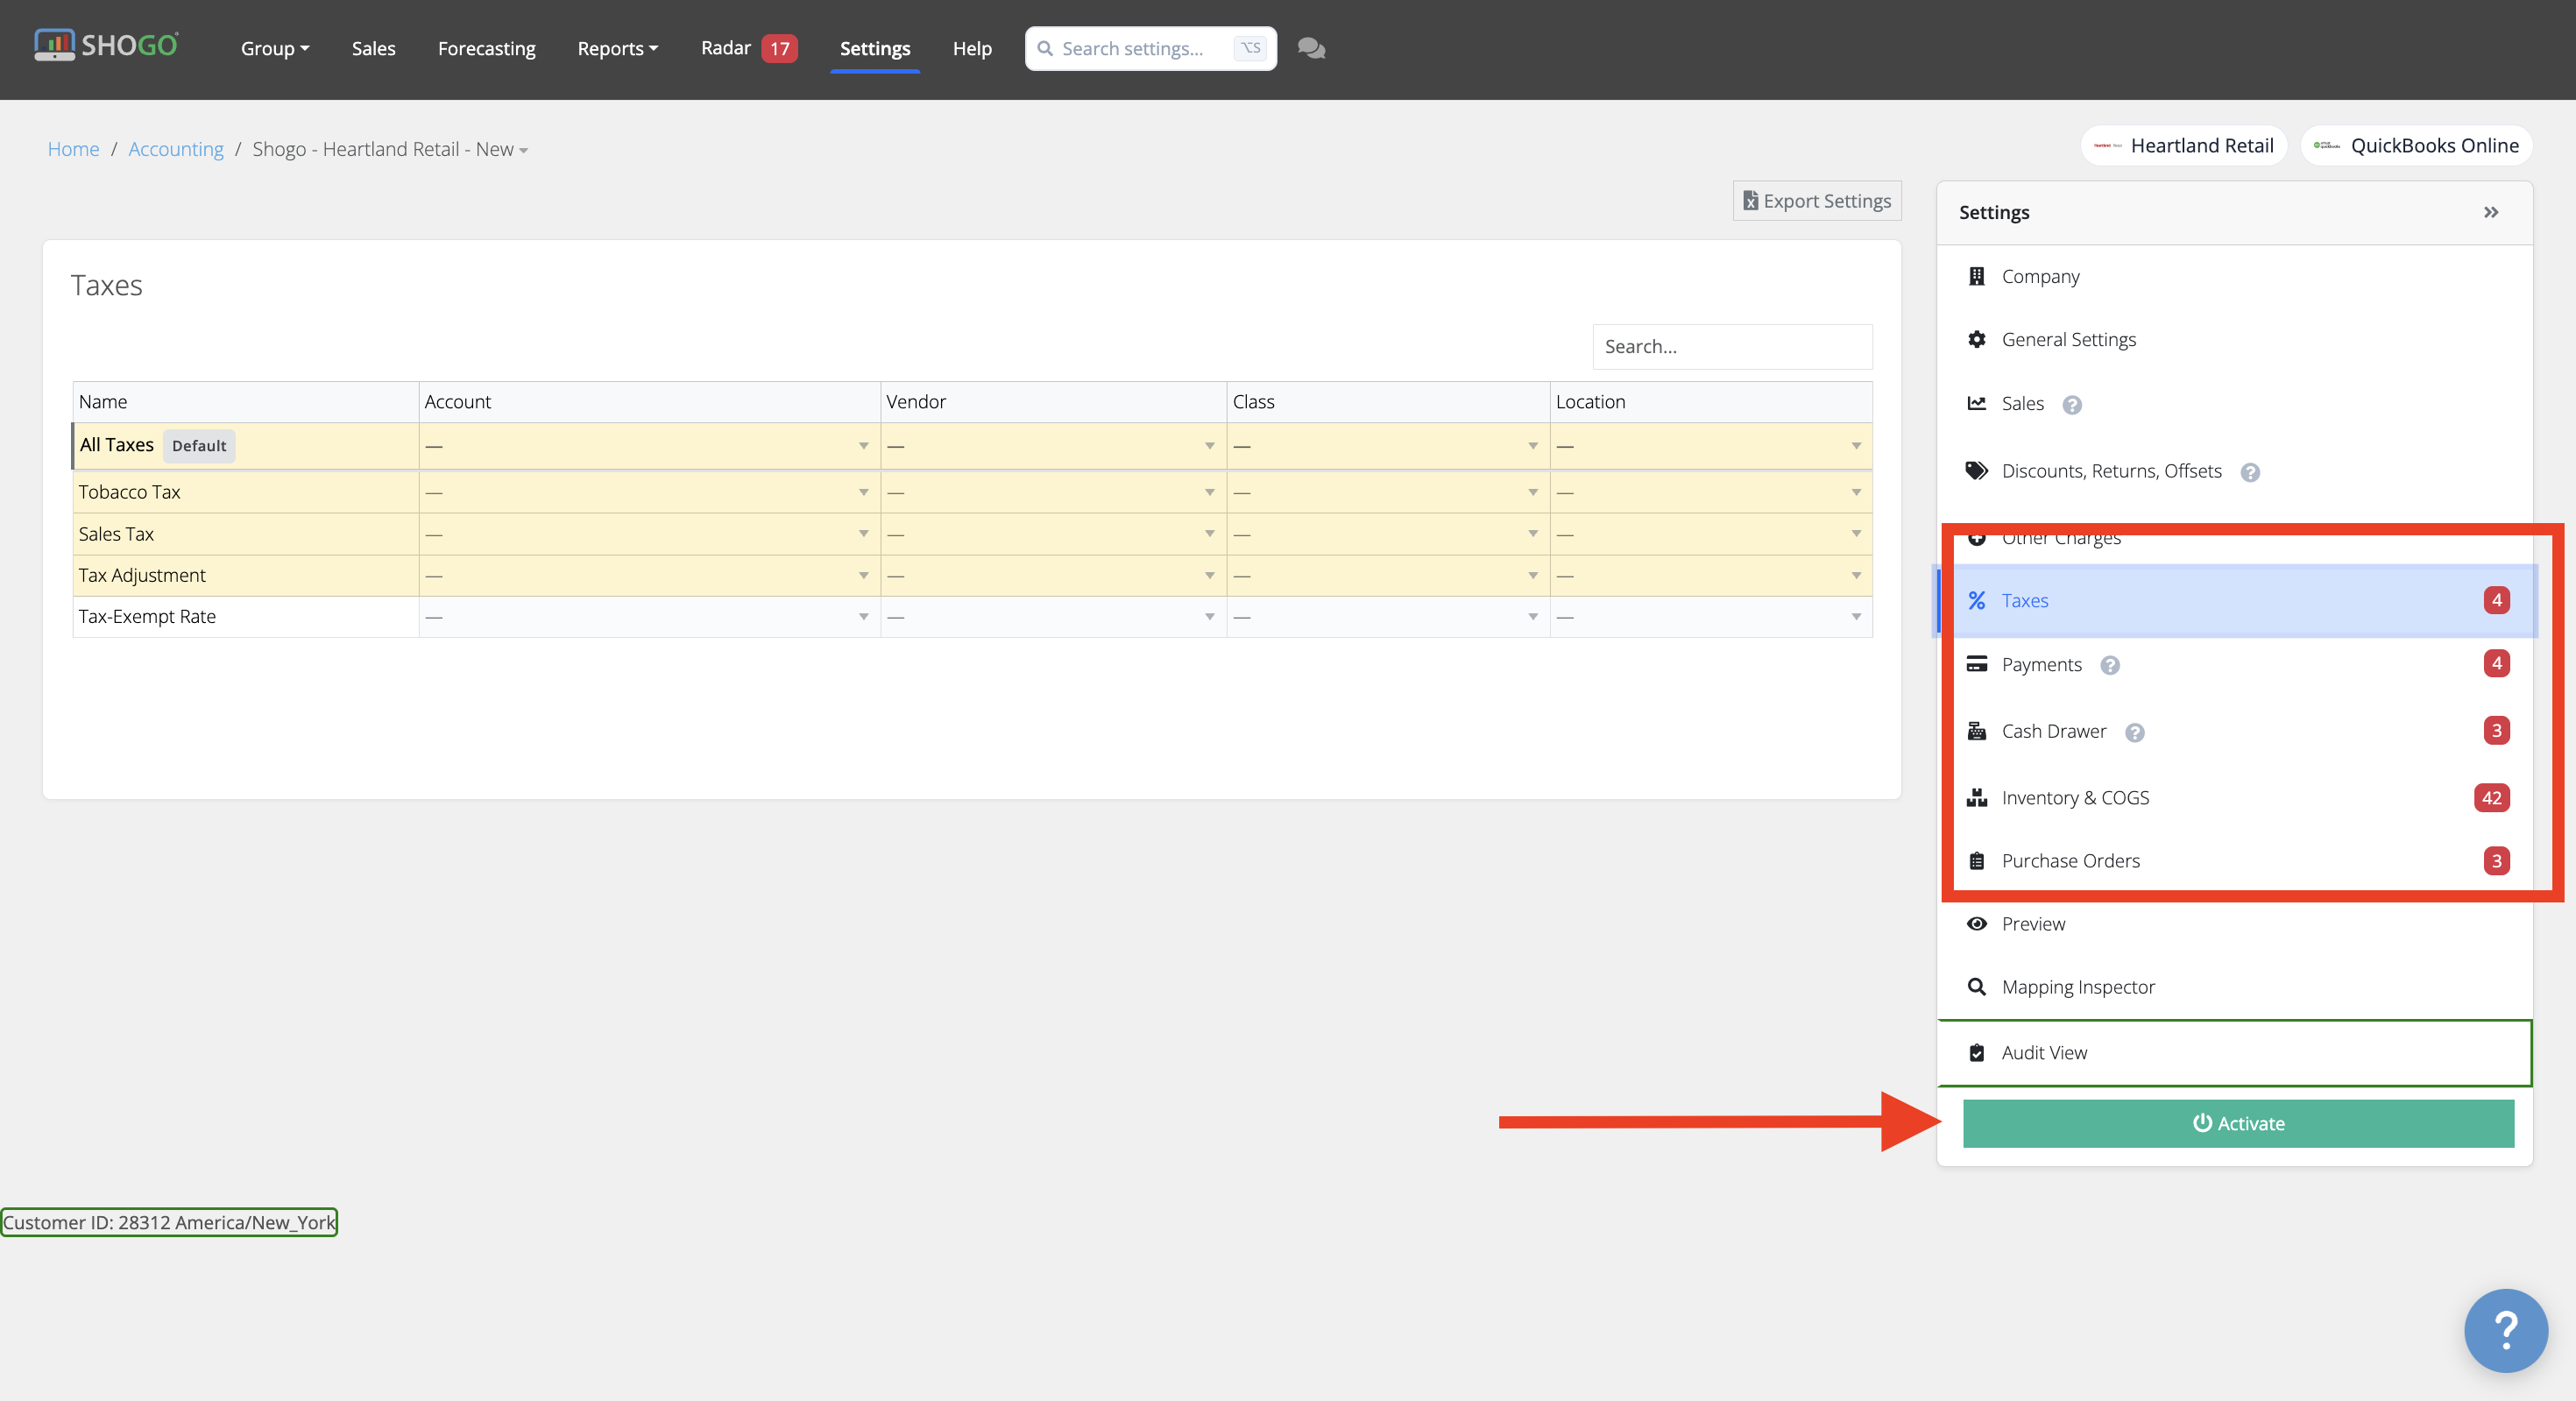Select Settings in top navigation
The image size is (2576, 1401).
coord(874,48)
